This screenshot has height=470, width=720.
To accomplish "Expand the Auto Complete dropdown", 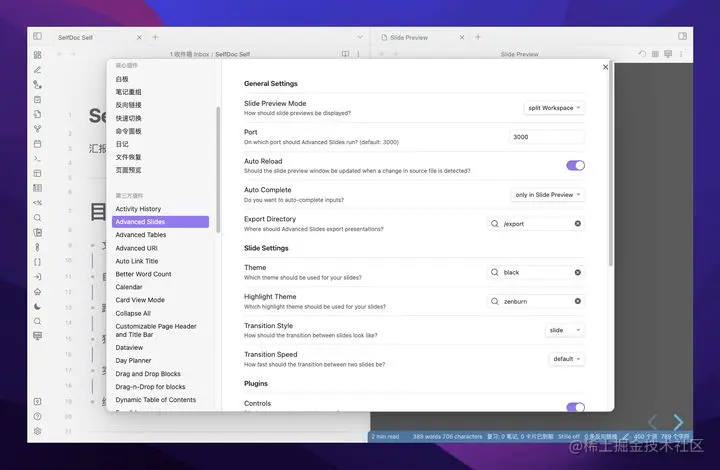I will pos(548,195).
